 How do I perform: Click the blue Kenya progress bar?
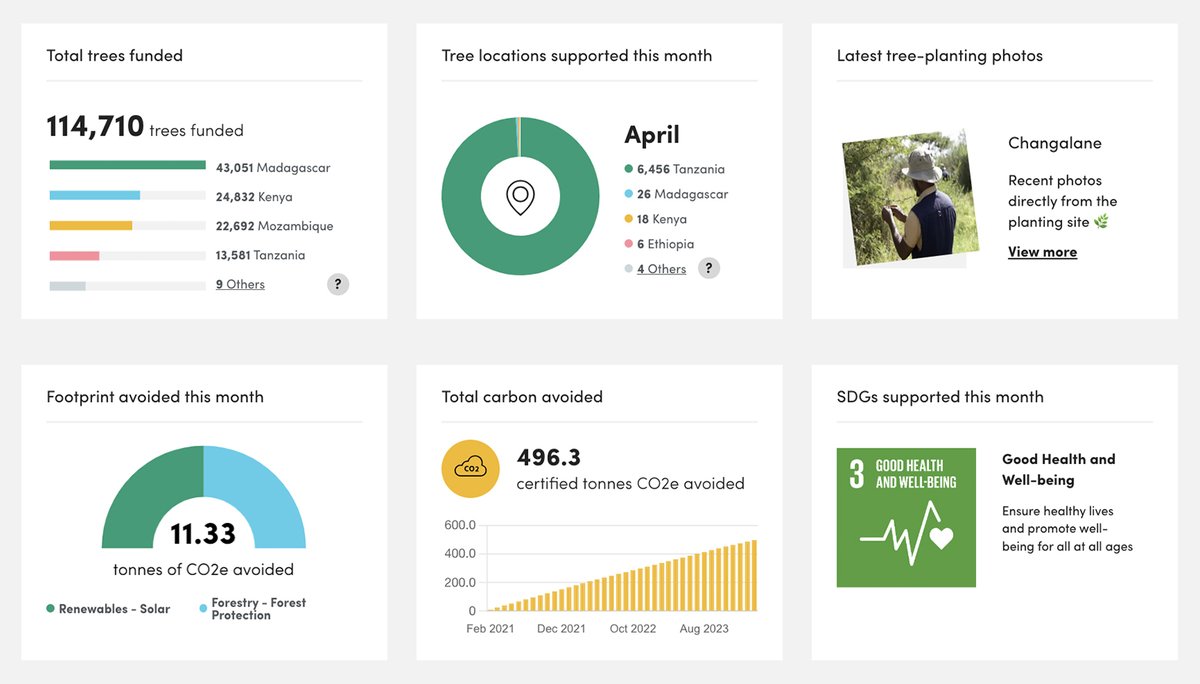click(95, 196)
